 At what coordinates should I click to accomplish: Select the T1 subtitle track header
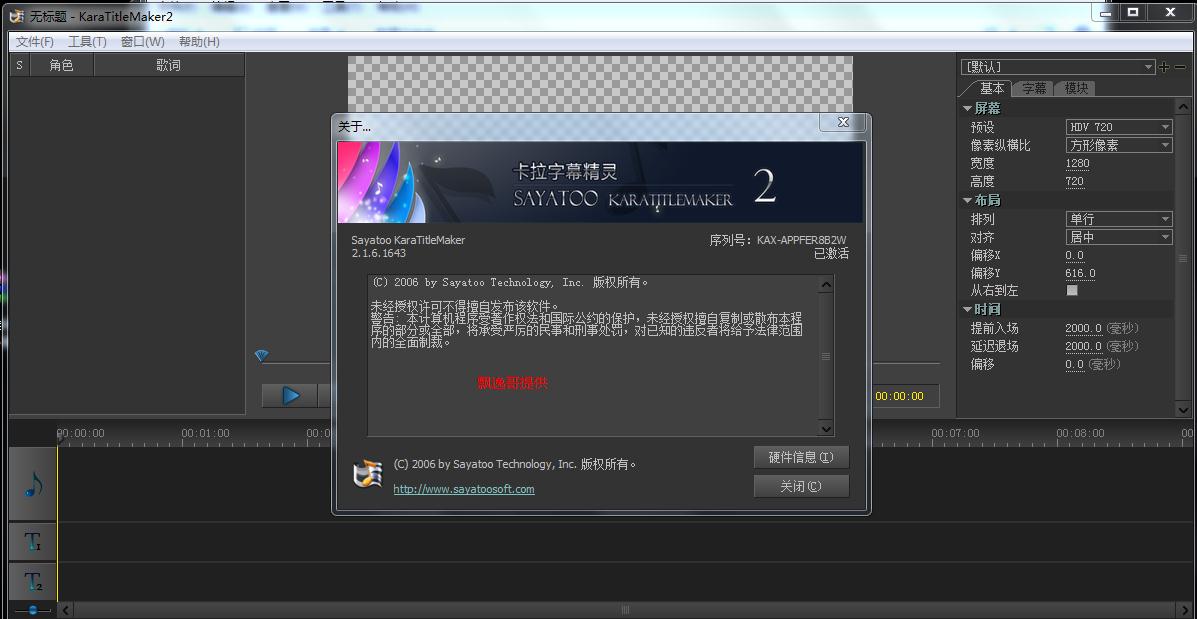click(33, 542)
